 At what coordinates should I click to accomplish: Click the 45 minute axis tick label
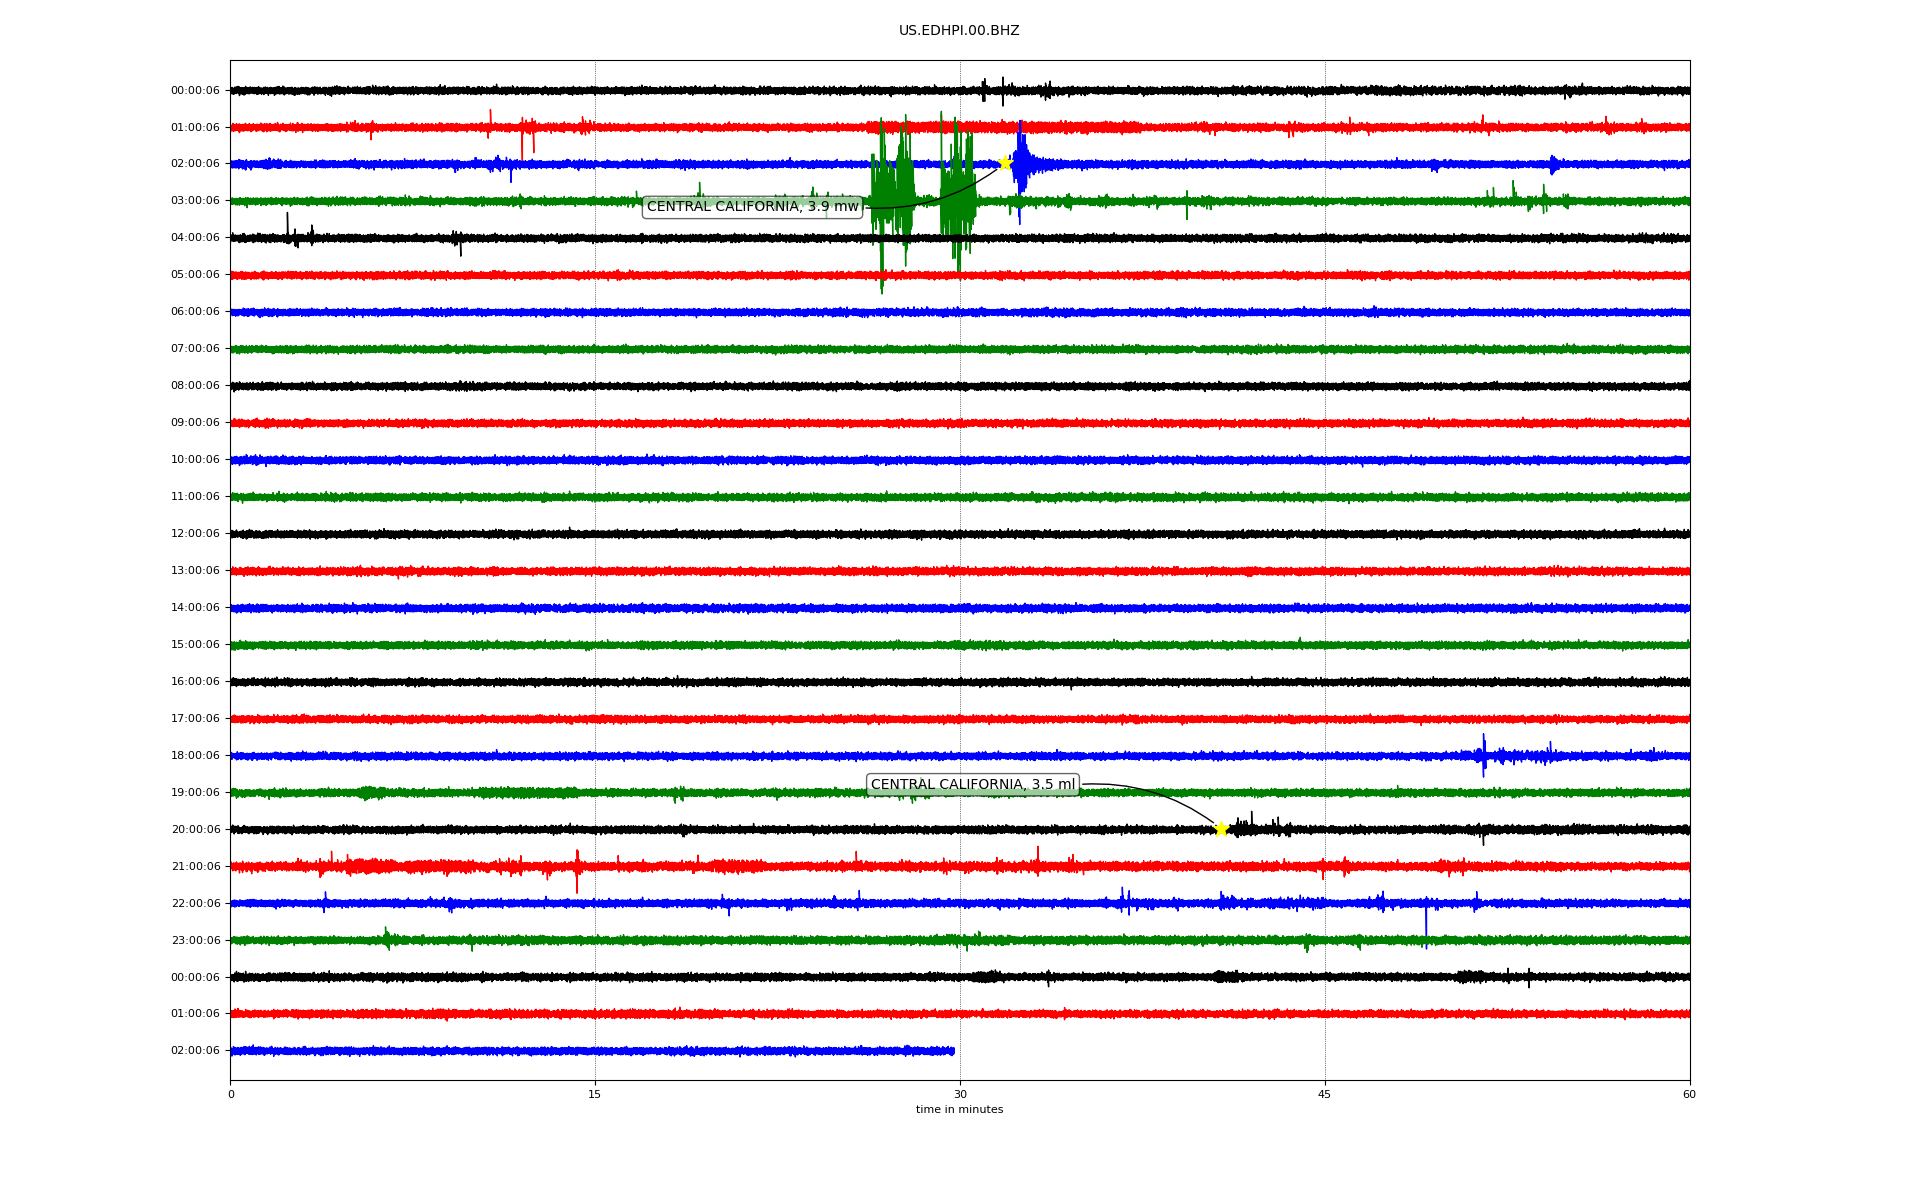[x=1325, y=1094]
